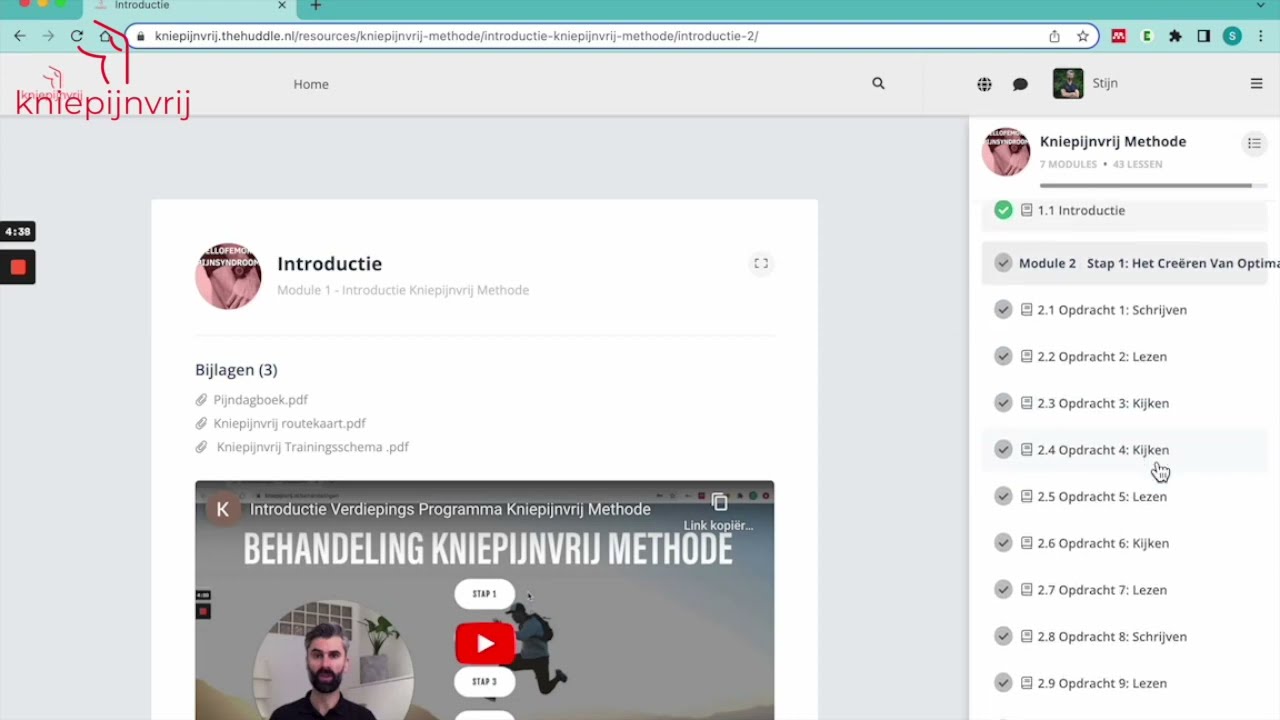Toggle check for 2.8 Opdracht 8: Schrijven
This screenshot has height=720, width=1280.
[x=1003, y=636]
